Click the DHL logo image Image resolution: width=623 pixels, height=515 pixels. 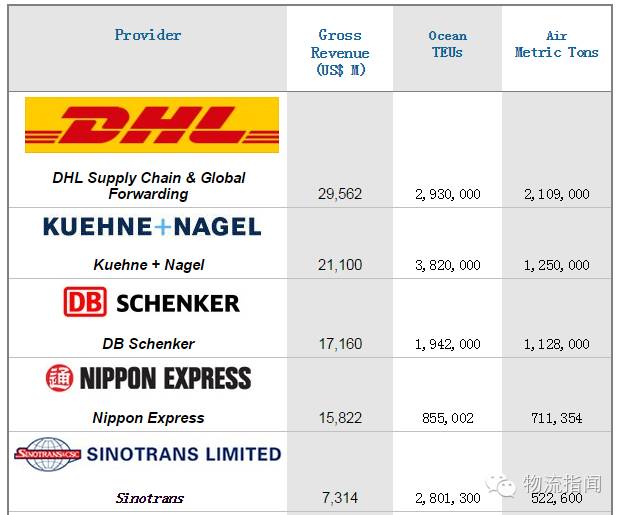[x=152, y=125]
